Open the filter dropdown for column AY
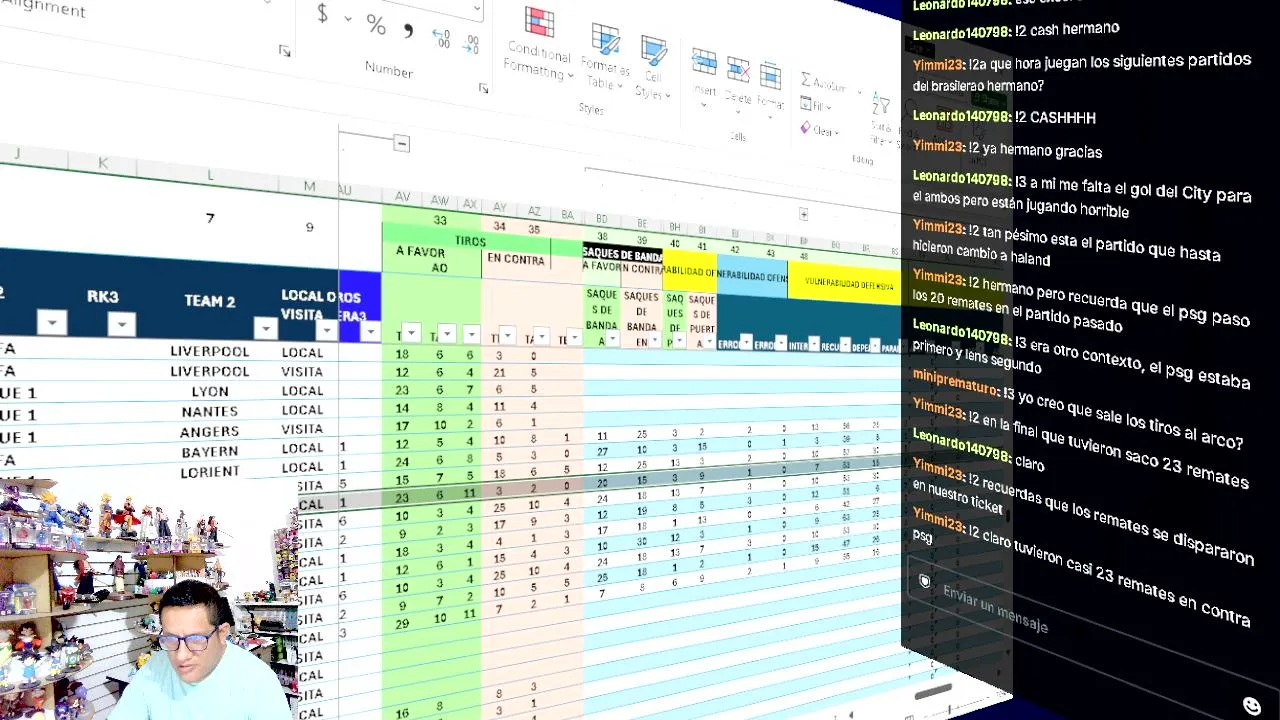The height and width of the screenshot is (720, 1280). coord(507,336)
